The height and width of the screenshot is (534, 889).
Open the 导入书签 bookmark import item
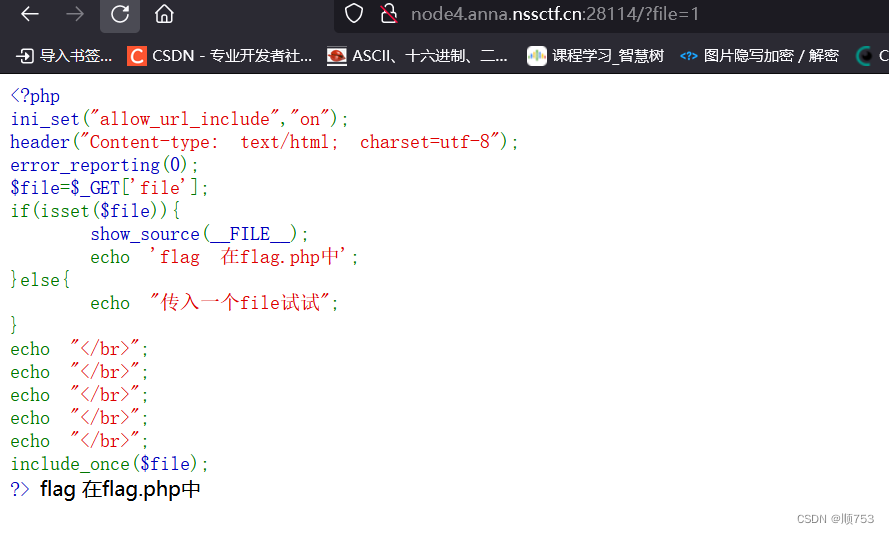point(64,56)
